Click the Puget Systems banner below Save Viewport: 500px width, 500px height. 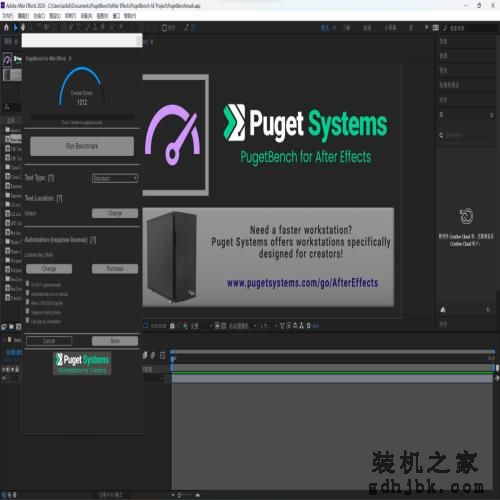82,363
